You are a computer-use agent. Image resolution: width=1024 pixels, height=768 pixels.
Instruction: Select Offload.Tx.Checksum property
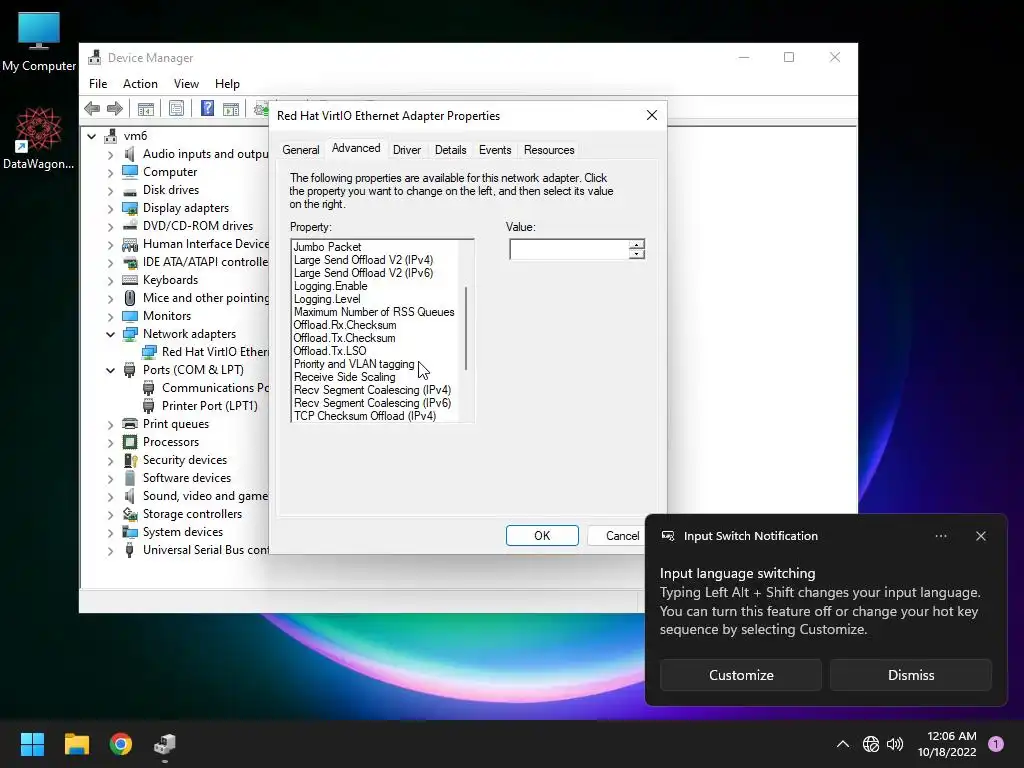tap(344, 338)
